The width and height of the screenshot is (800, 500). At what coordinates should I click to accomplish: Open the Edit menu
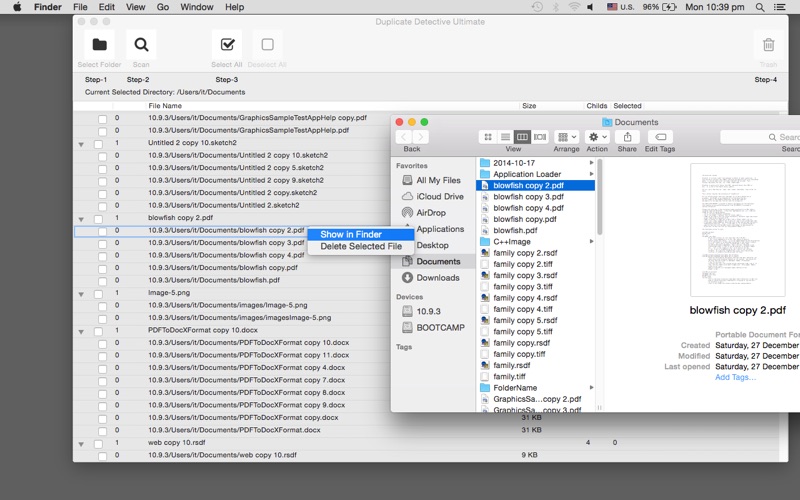coord(107,7)
